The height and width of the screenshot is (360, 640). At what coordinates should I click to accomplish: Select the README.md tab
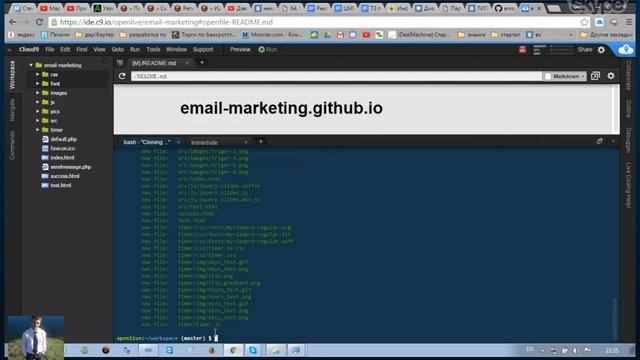tap(154, 63)
